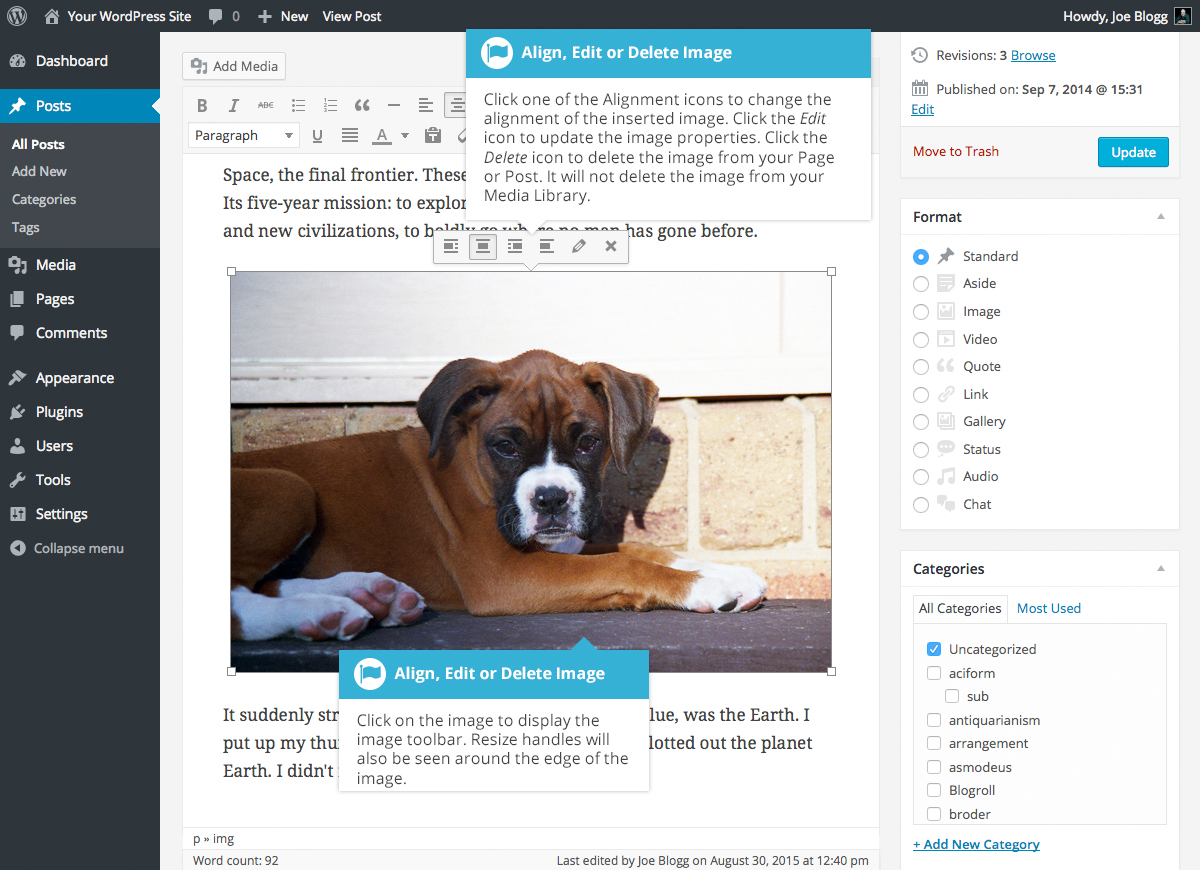Viewport: 1200px width, 870px height.
Task: Select the Audio post format
Action: click(x=921, y=477)
